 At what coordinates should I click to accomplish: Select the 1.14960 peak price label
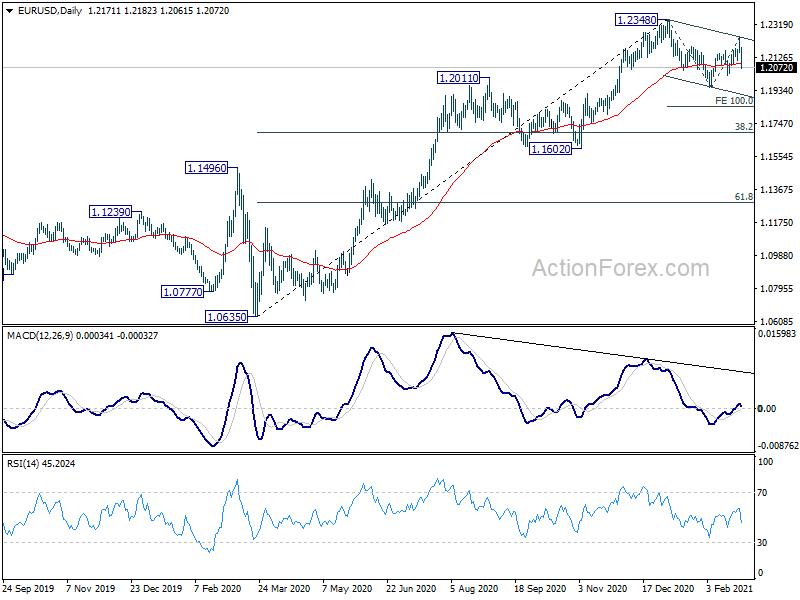tap(206, 168)
